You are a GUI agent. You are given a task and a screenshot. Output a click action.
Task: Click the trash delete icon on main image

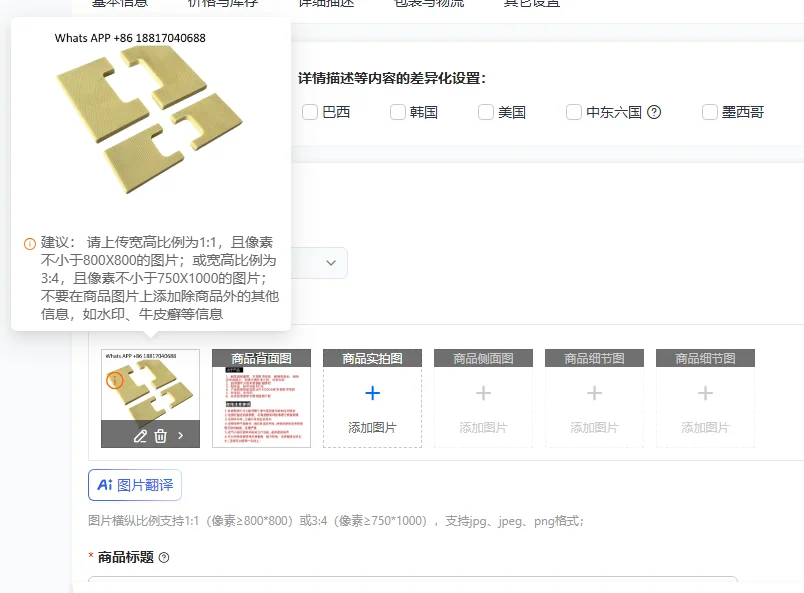(x=160, y=436)
